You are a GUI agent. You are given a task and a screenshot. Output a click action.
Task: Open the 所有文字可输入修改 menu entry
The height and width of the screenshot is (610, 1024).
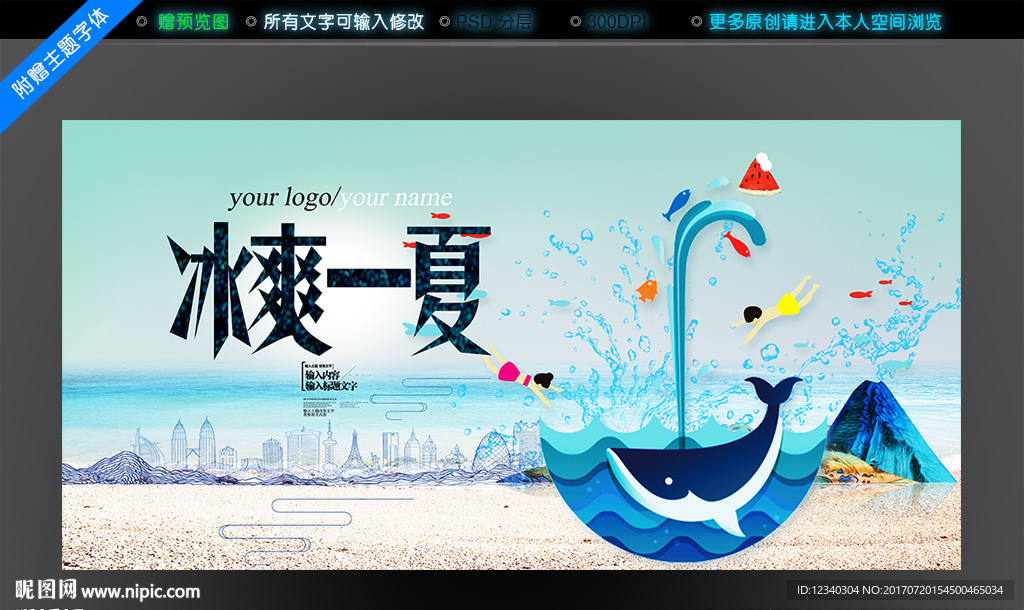coord(343,20)
